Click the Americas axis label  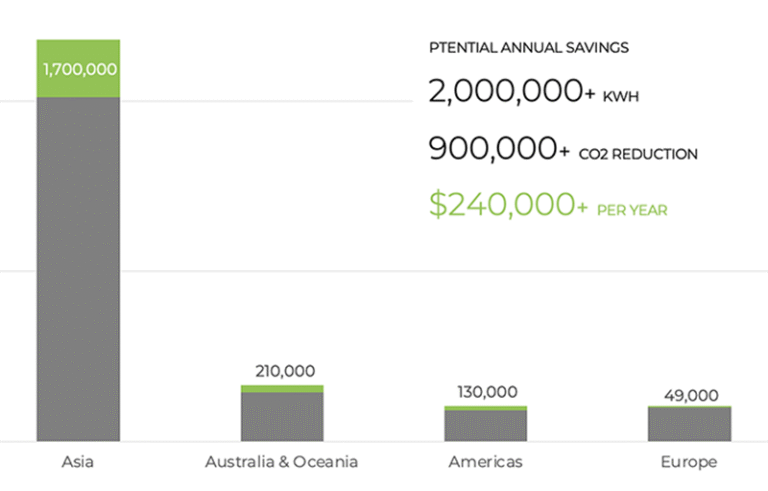point(485,462)
